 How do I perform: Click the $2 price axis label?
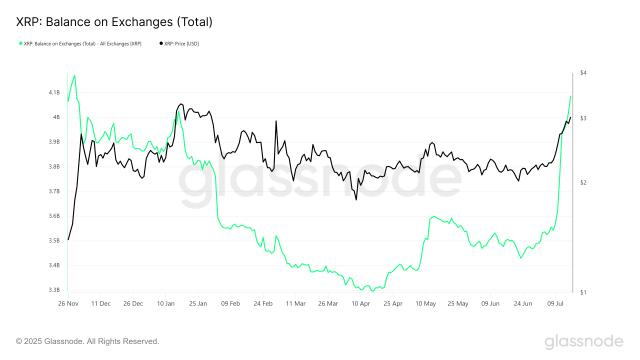pos(583,182)
